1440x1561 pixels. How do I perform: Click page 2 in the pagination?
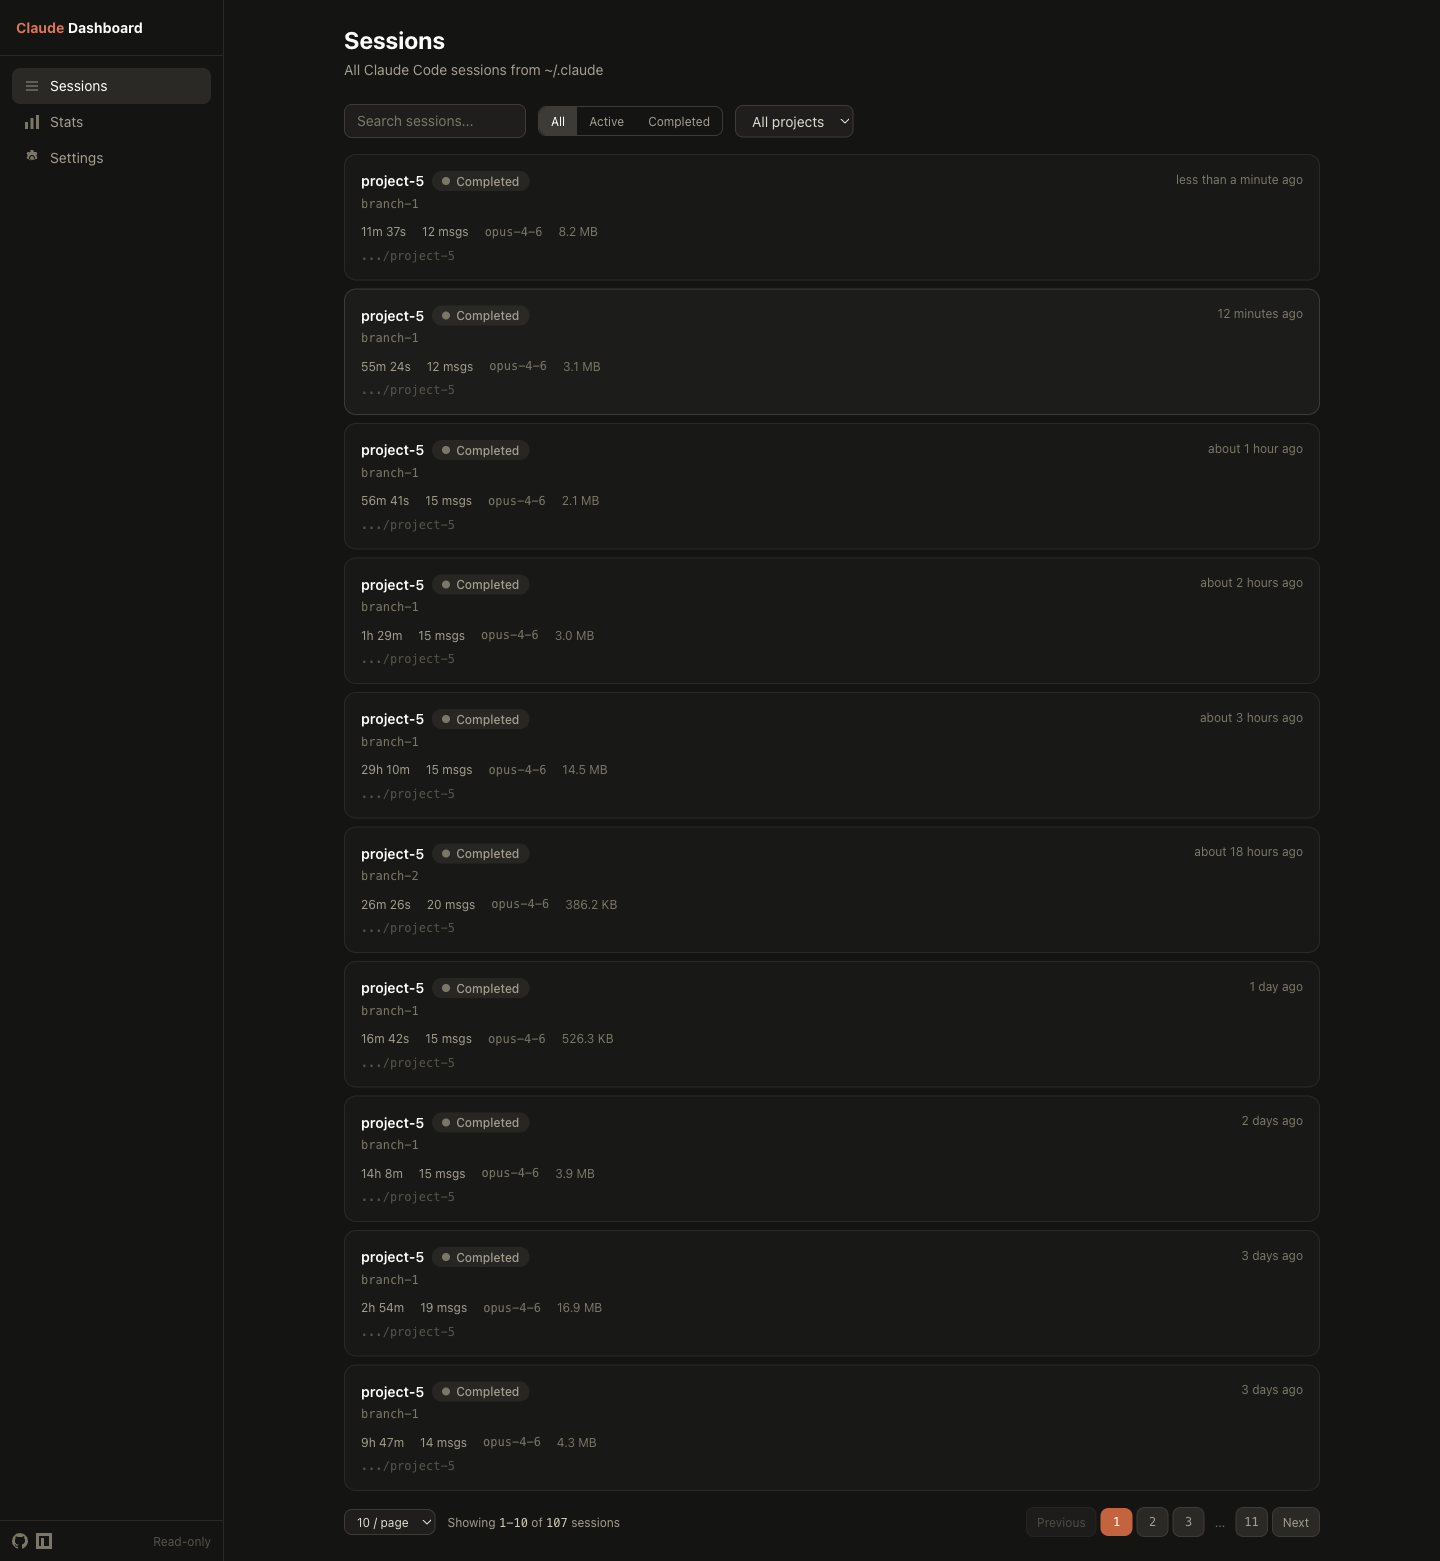pos(1152,1522)
